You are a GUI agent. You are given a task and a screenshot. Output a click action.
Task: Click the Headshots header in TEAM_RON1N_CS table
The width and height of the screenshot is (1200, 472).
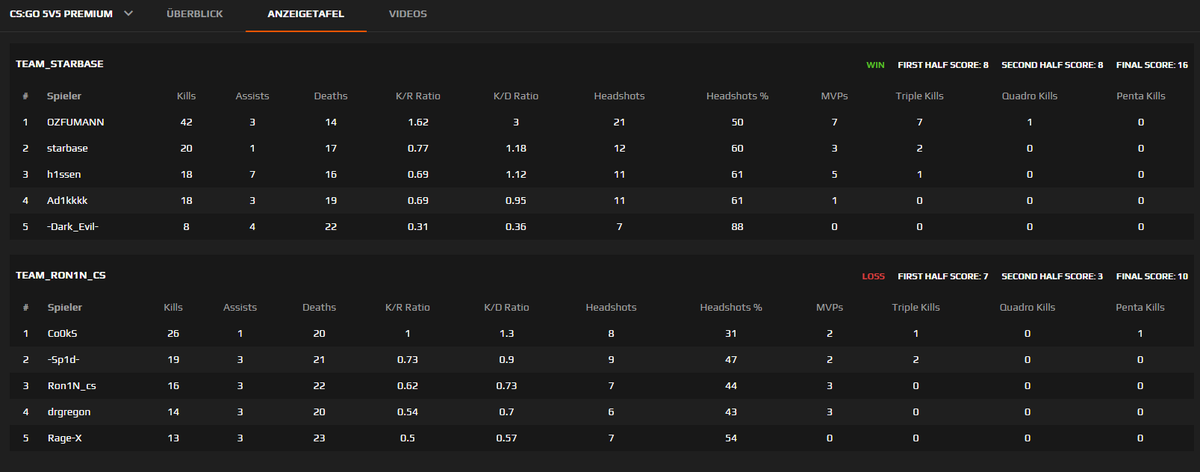[x=611, y=307]
